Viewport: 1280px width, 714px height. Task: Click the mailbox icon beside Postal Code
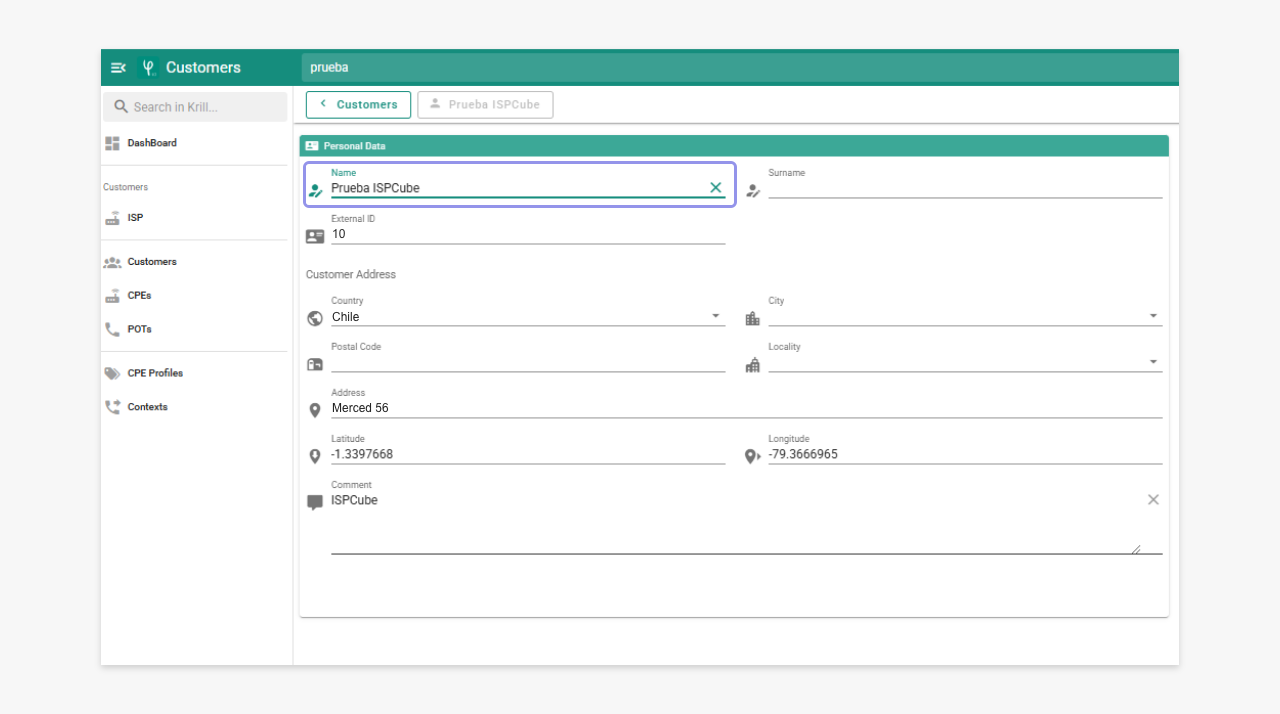[315, 364]
